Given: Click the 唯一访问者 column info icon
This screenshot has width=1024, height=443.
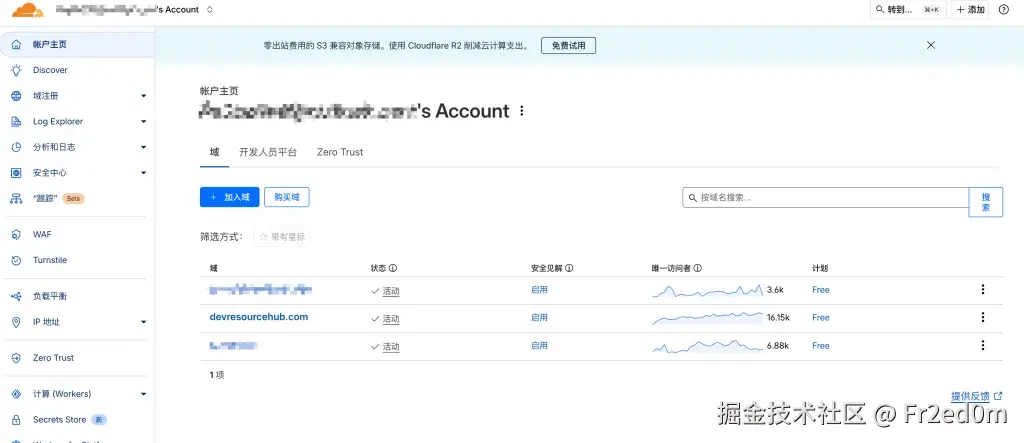Looking at the screenshot, I should click(697, 269).
